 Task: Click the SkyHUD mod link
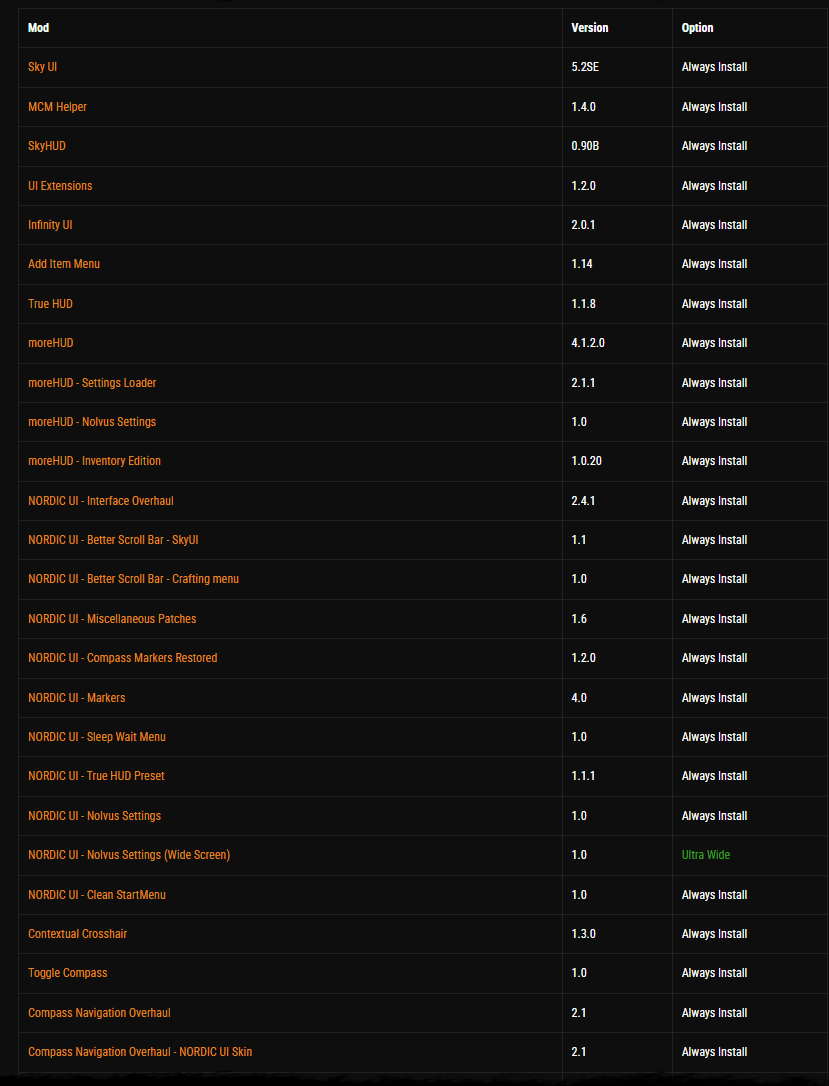point(47,146)
